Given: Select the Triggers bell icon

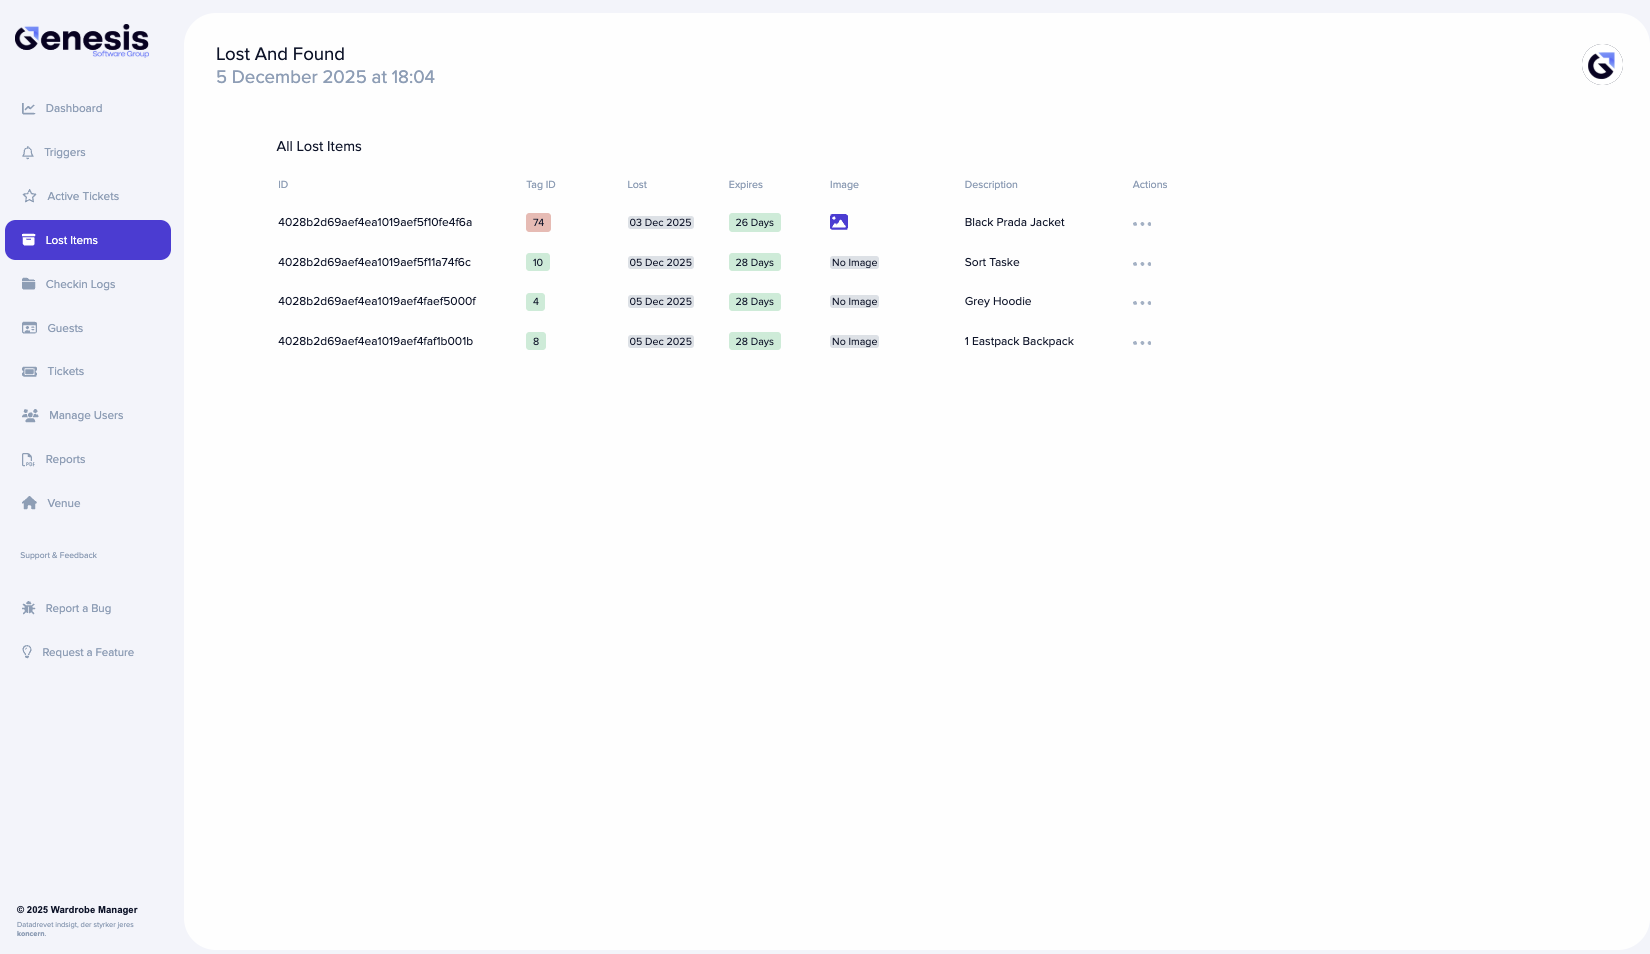Looking at the screenshot, I should [x=28, y=152].
